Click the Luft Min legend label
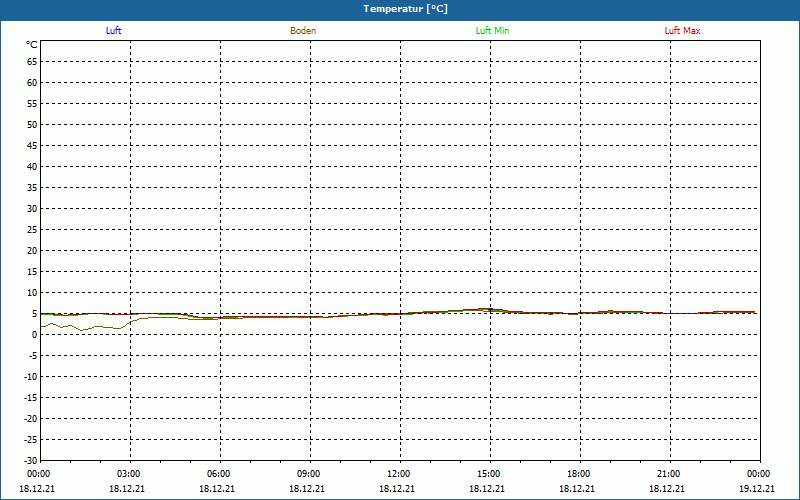Viewport: 800px width, 500px height. coord(492,31)
